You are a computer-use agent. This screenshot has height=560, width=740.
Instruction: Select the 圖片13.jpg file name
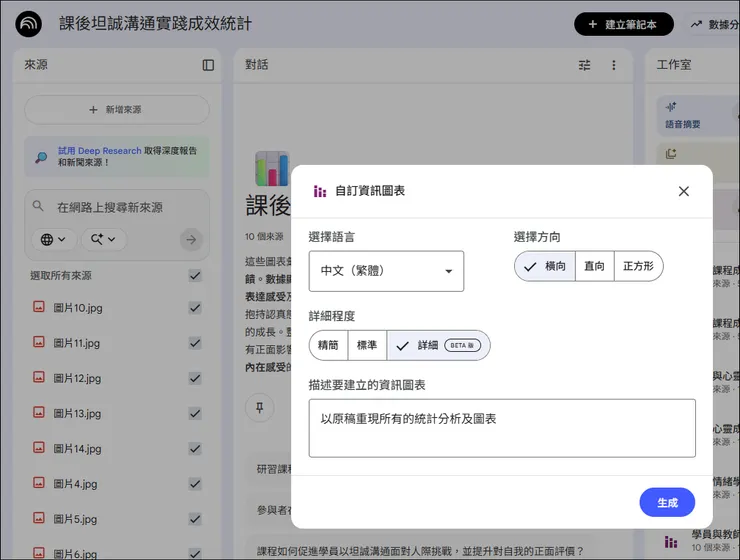click(x=77, y=414)
